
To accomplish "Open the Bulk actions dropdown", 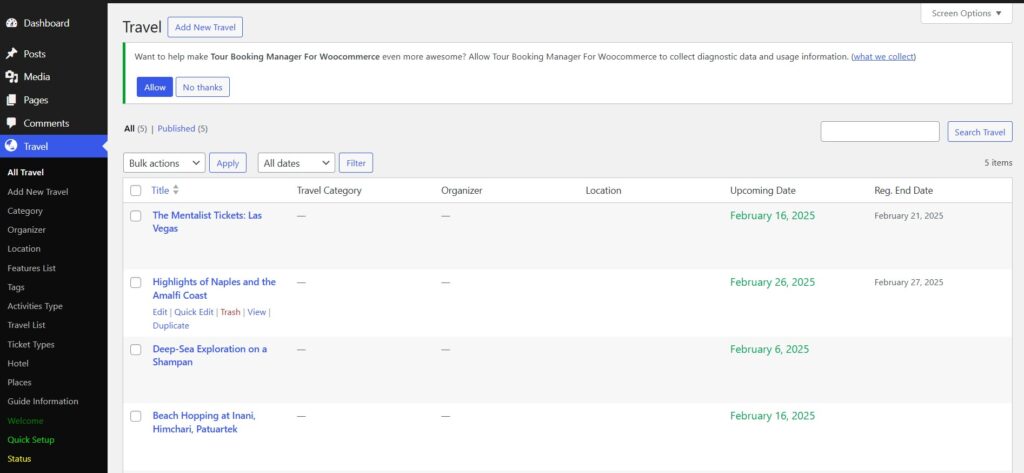I will [x=164, y=163].
